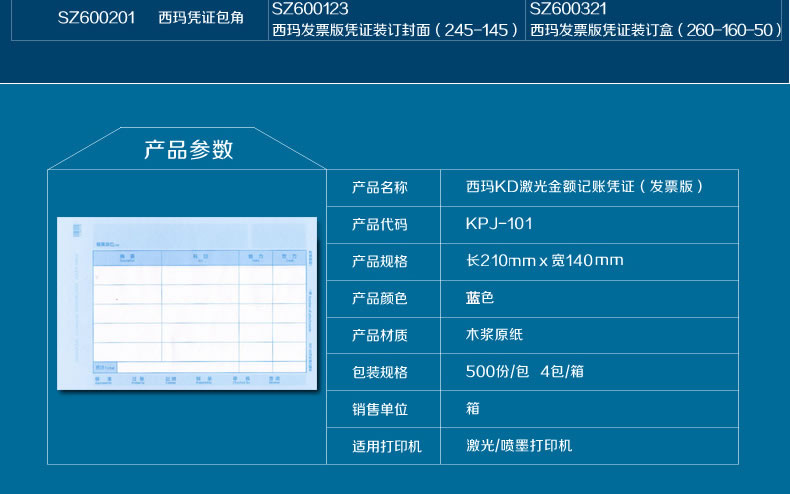The height and width of the screenshot is (494, 790).
Task: Click the 长210mm x 宽140mm value
Action: pyautogui.click(x=545, y=260)
